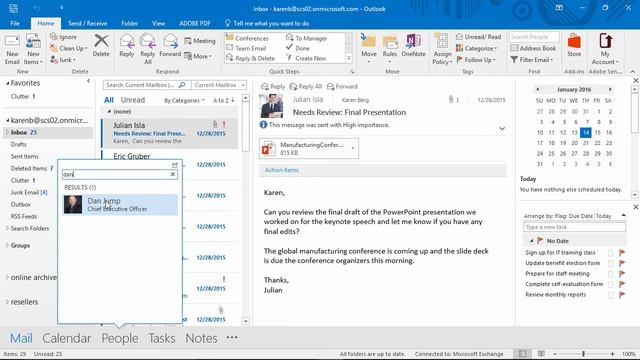Open the File tab
This screenshot has width=640, height=360.
click(15, 23)
